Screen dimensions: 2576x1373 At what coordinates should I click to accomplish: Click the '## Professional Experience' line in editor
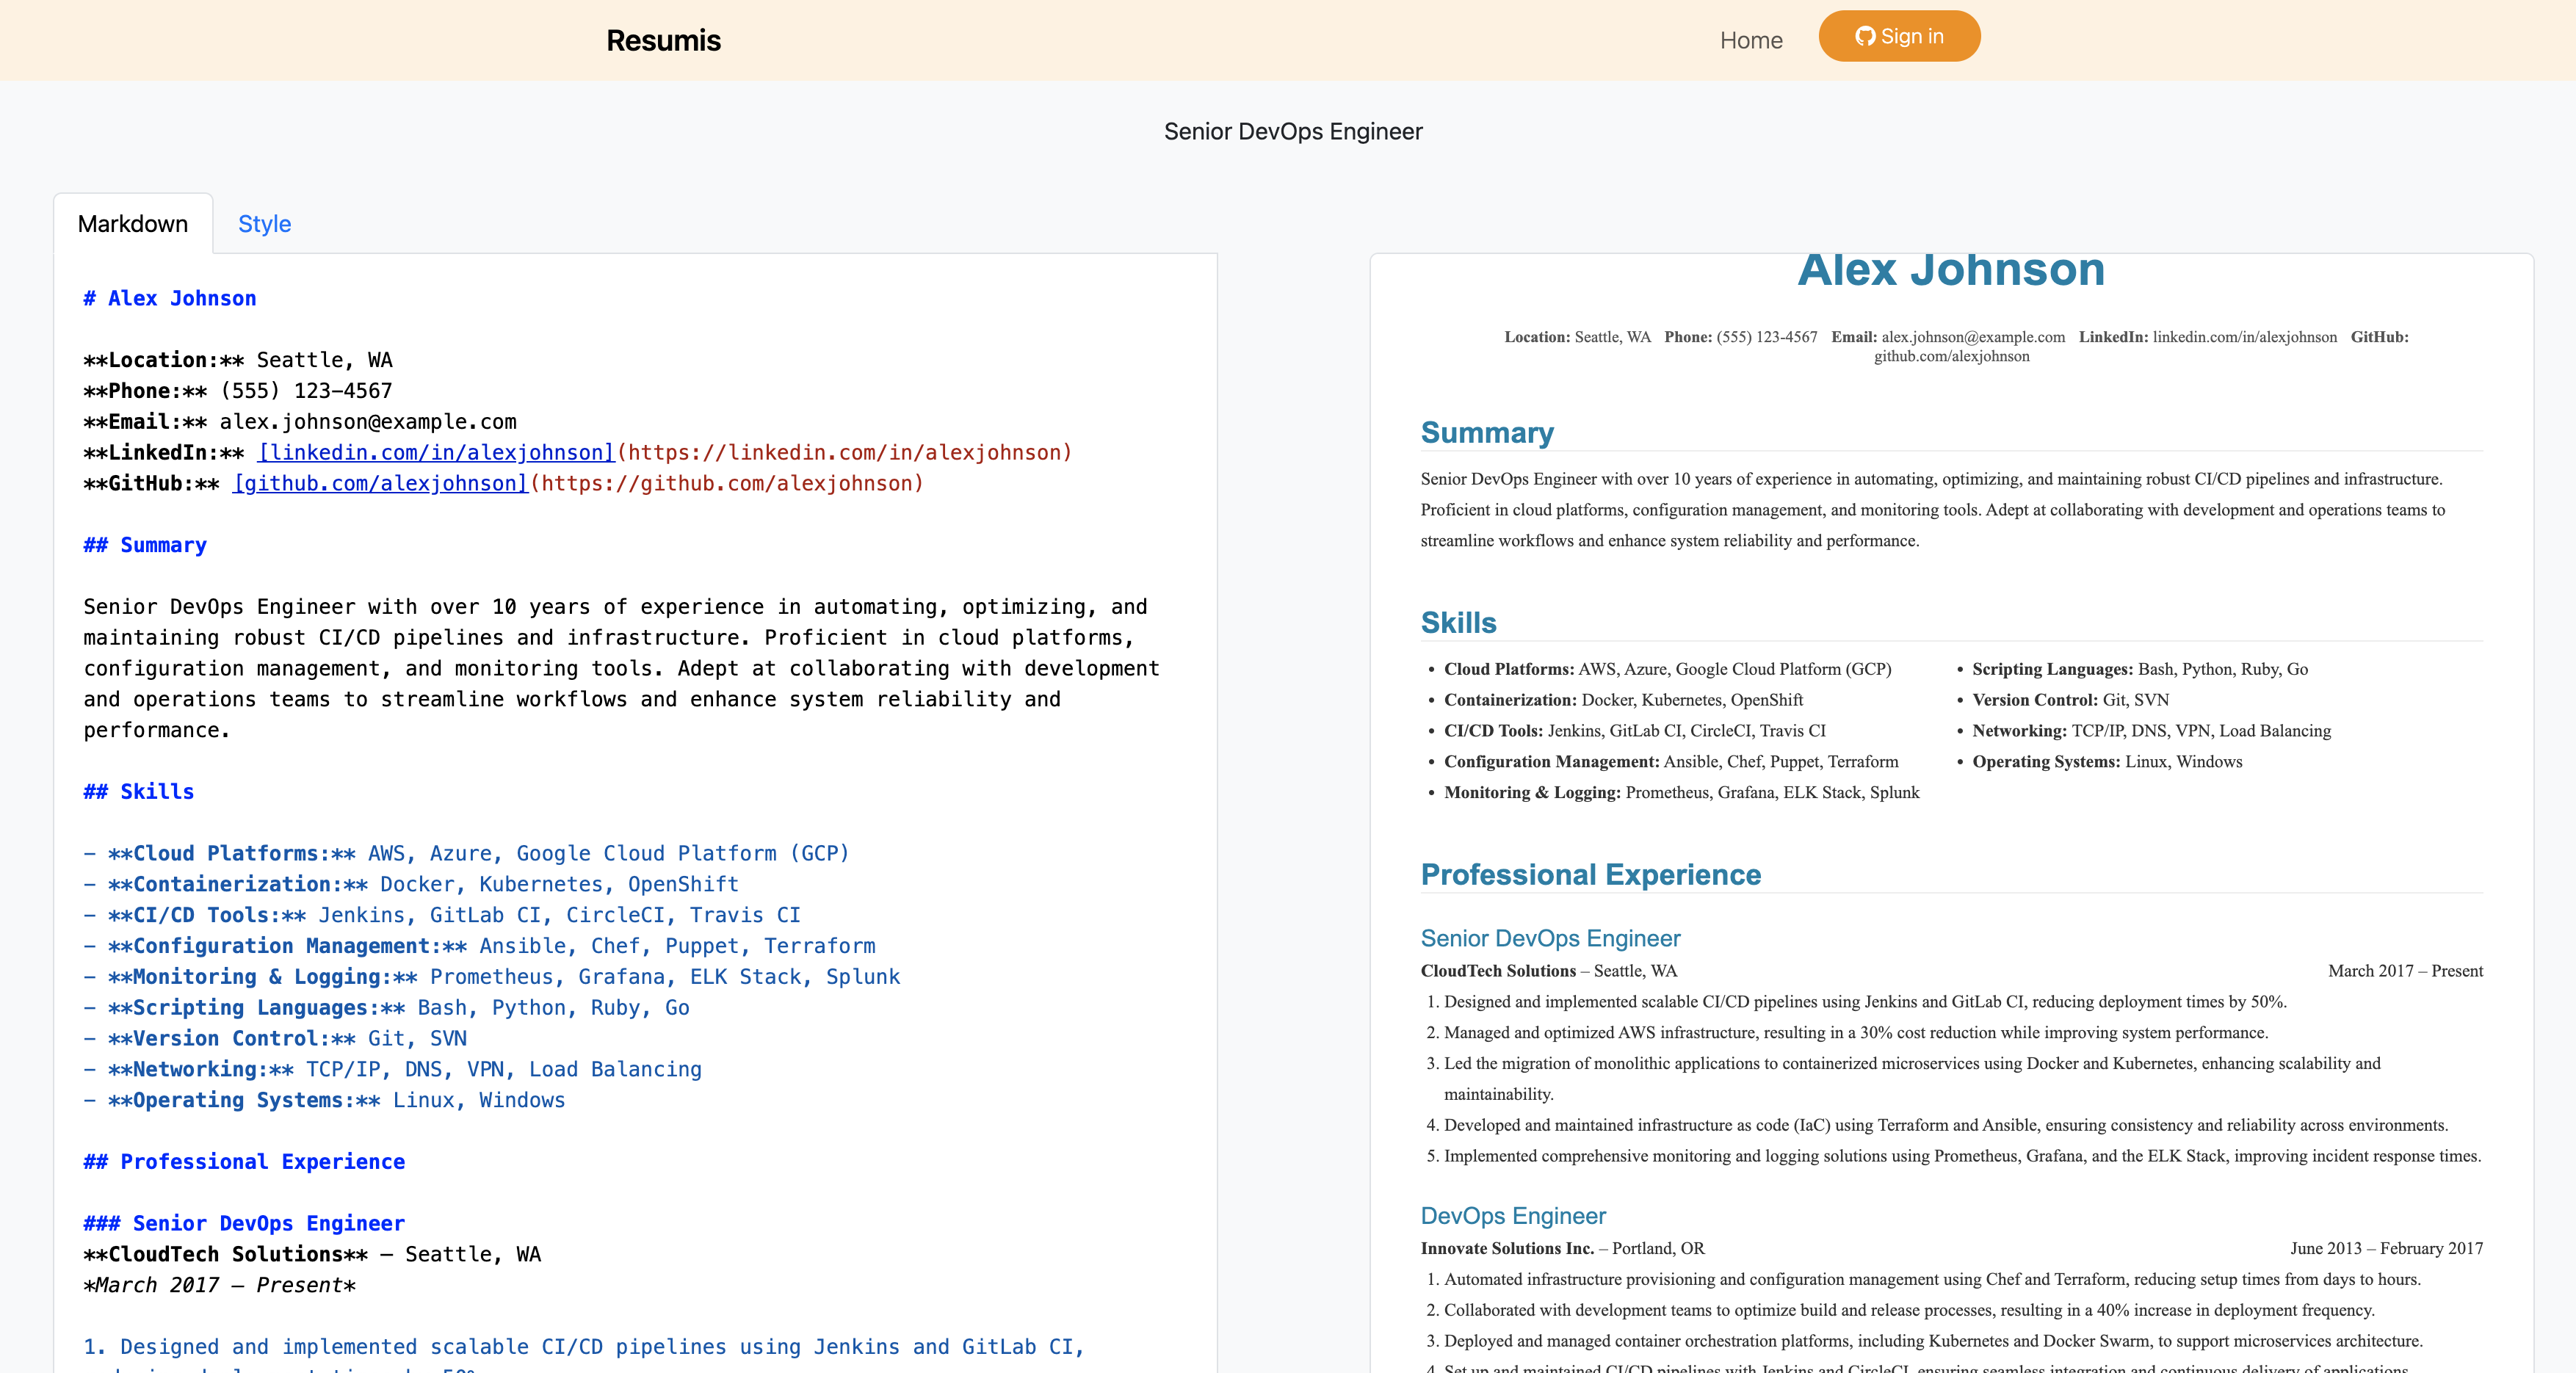pos(244,1161)
